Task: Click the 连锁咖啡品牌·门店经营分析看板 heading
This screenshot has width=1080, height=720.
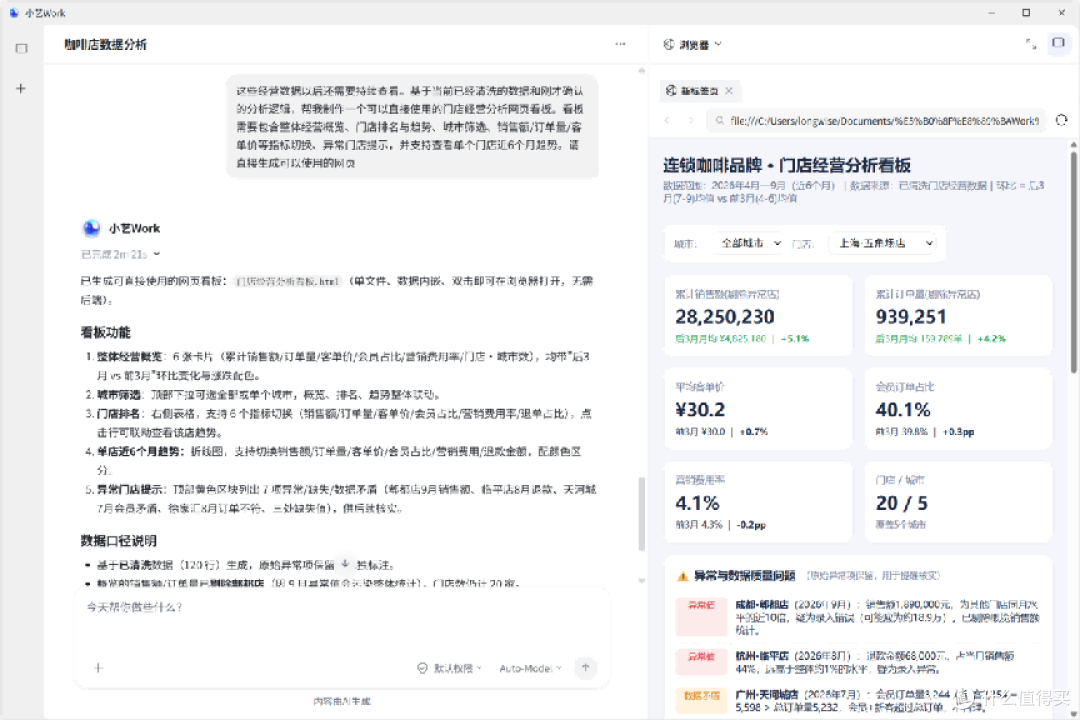Action: pos(787,165)
